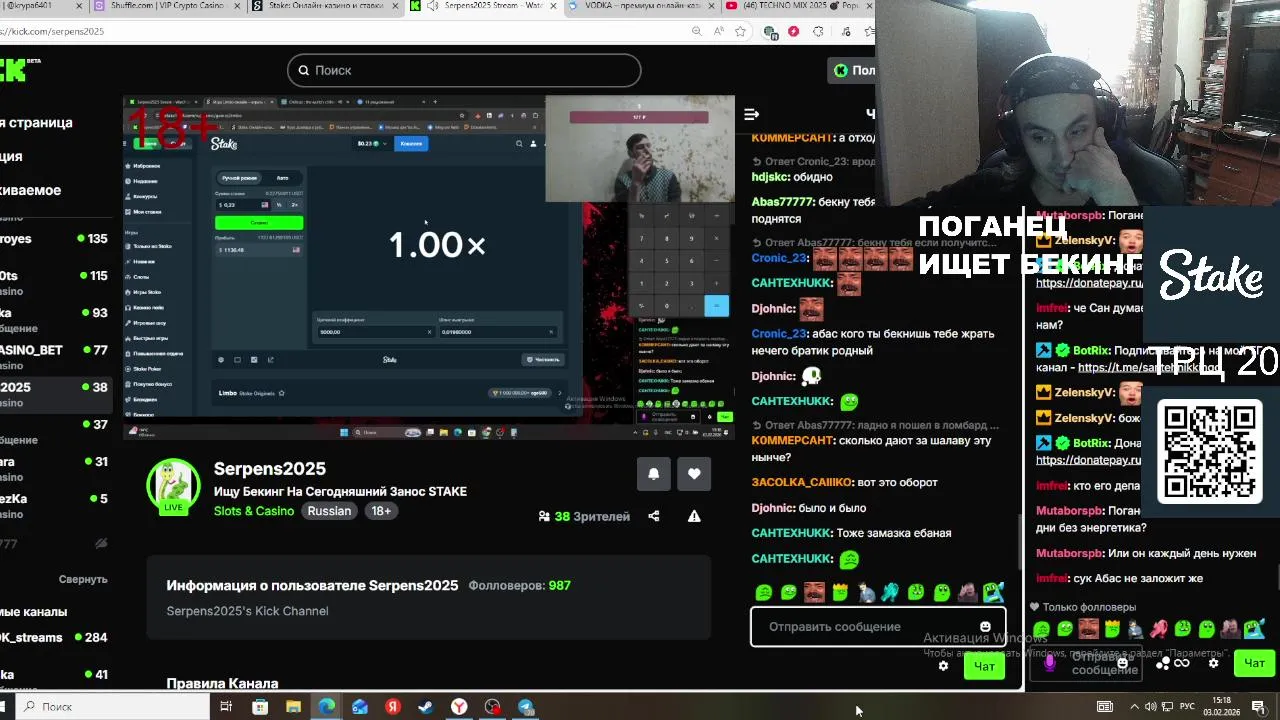
Task: Open Steam from the taskbar
Action: pos(426,707)
